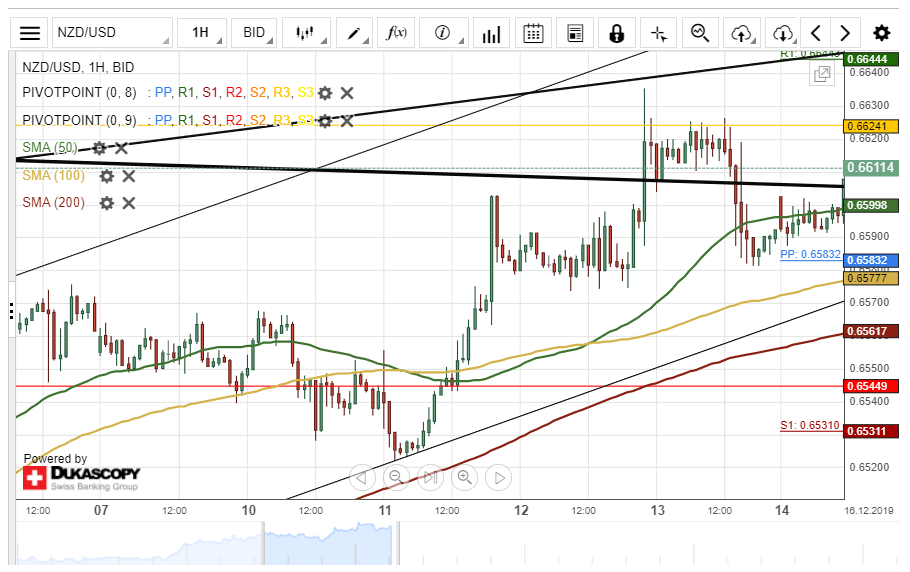This screenshot has height=572, width=910.
Task: Click the S1: 0.65310 support label
Action: tap(810, 425)
